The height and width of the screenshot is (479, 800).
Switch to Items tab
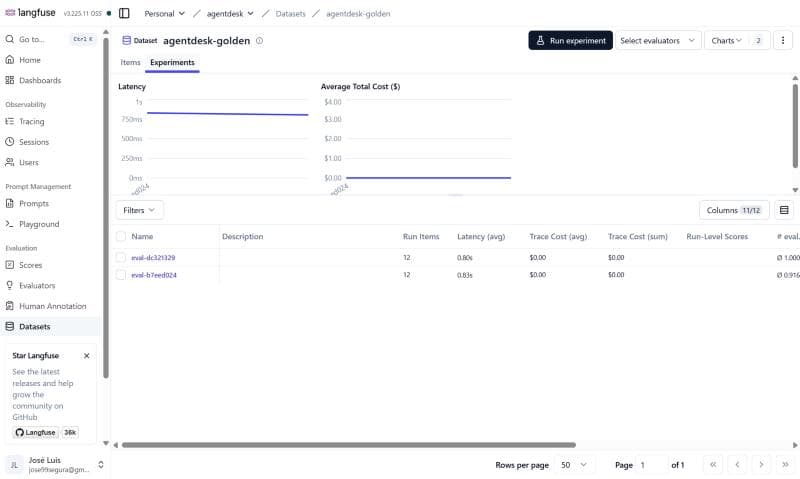pos(130,62)
